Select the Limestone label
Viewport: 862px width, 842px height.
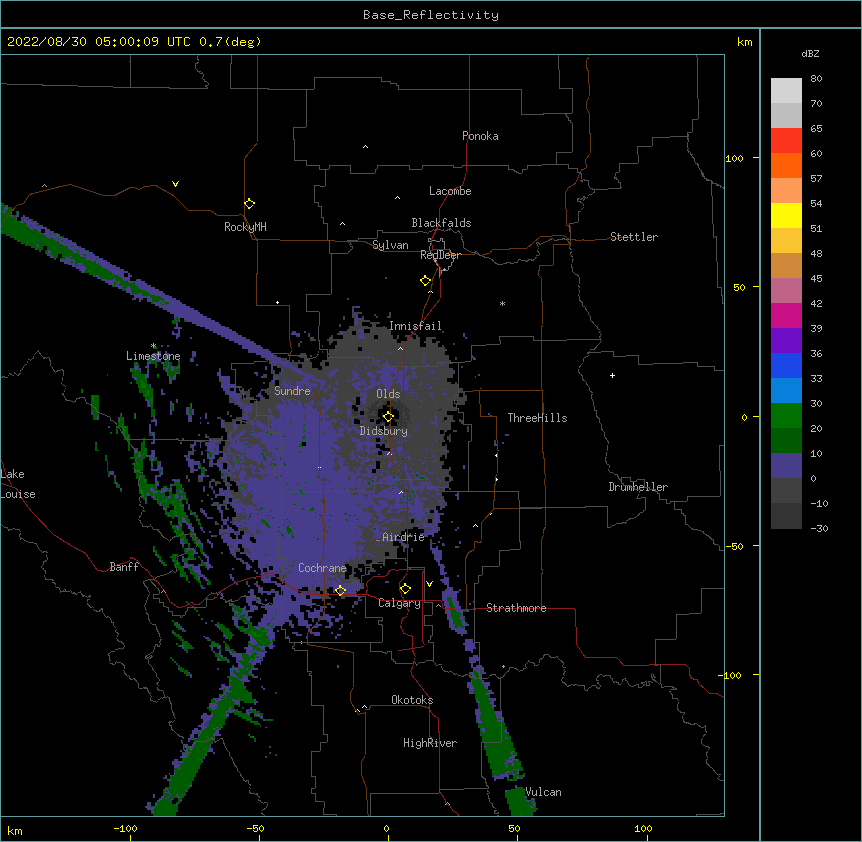point(153,356)
